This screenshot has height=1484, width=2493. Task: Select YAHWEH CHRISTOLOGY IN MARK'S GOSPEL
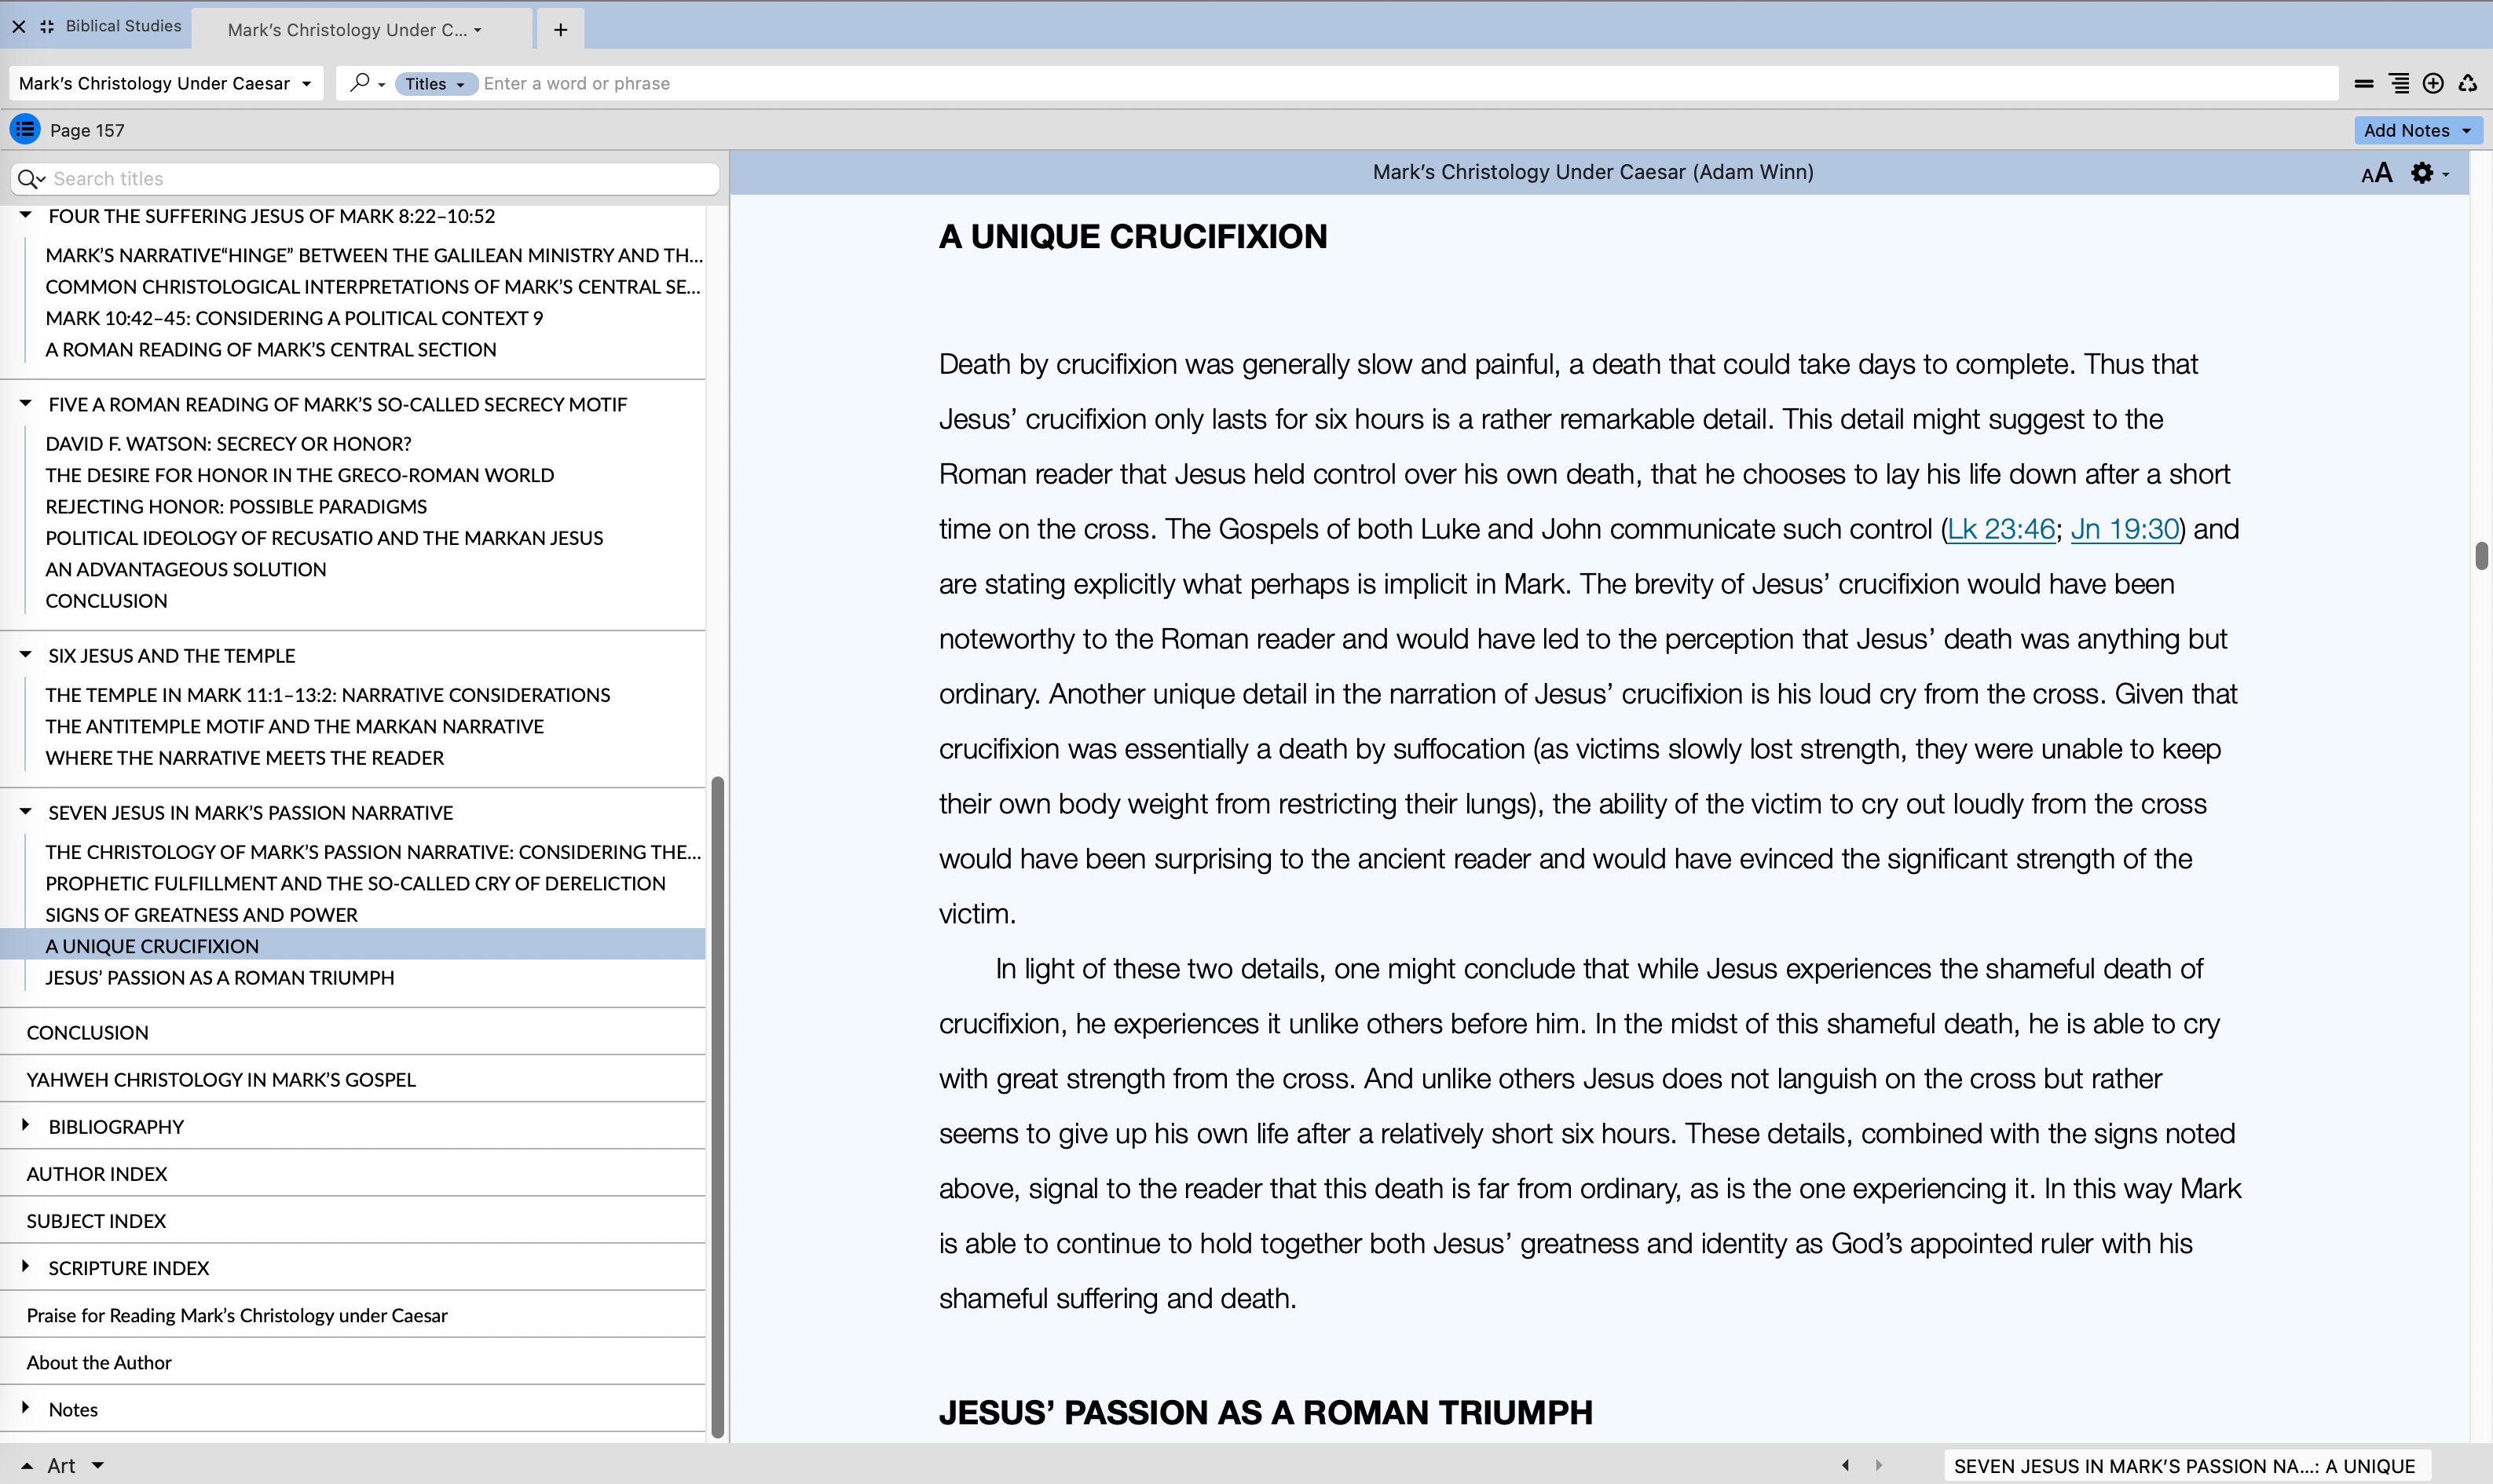point(221,1080)
